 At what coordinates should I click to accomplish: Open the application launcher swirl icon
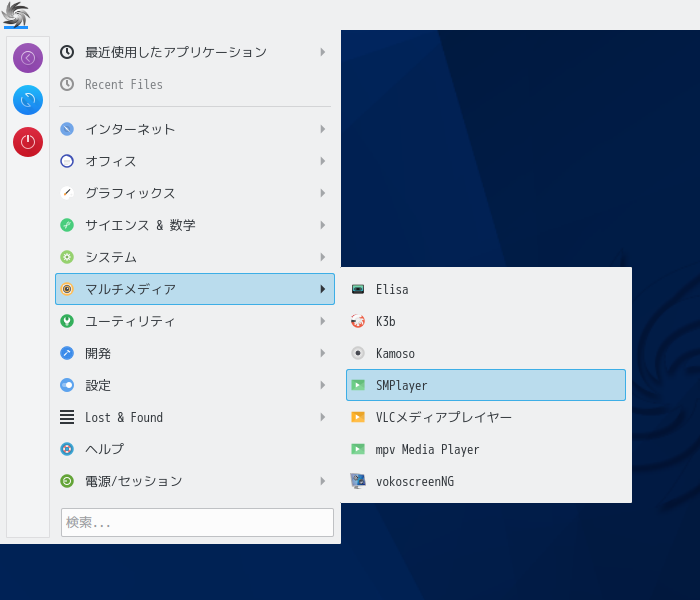click(16, 14)
